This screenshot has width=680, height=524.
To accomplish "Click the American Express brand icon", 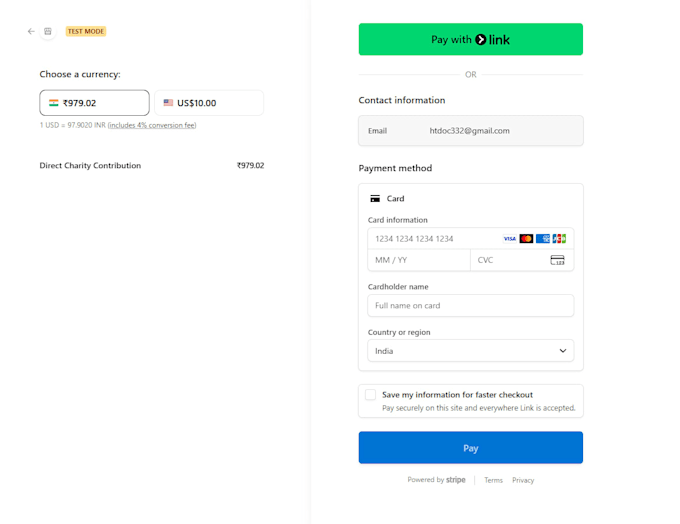I will 543,239.
